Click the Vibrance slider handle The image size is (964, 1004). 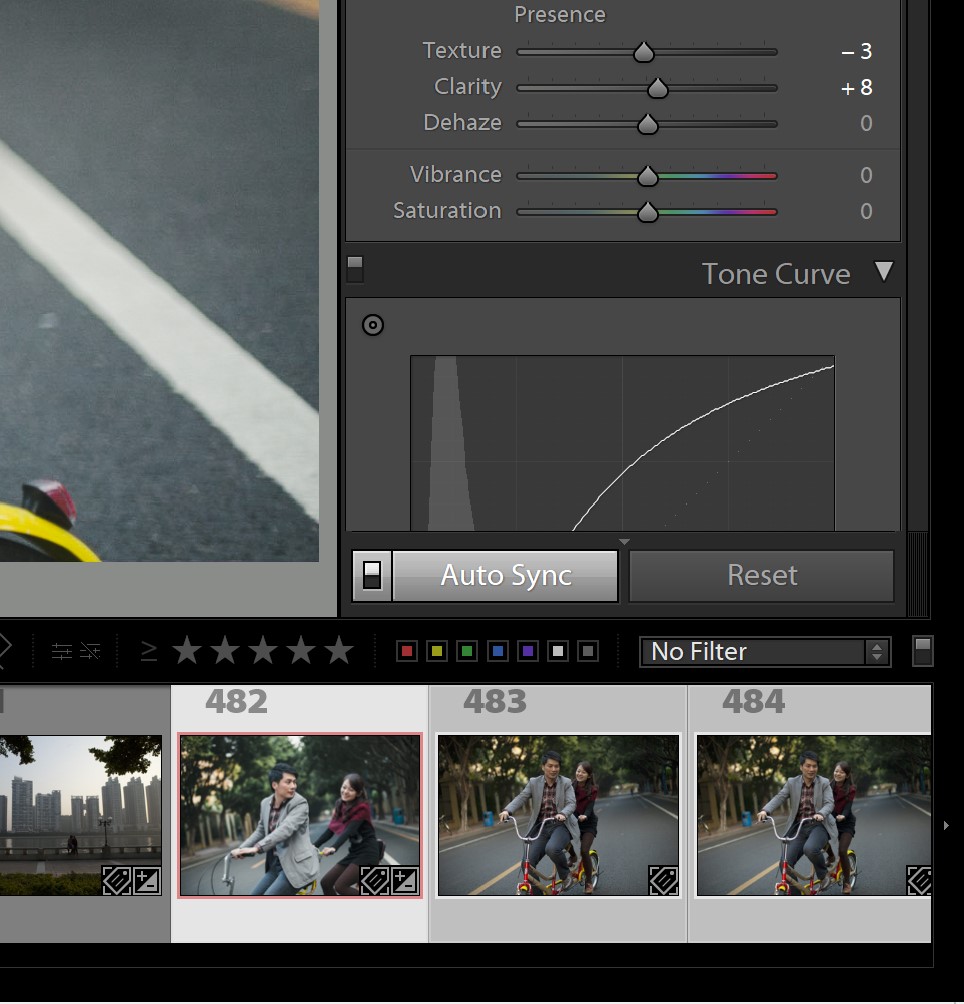(x=648, y=175)
